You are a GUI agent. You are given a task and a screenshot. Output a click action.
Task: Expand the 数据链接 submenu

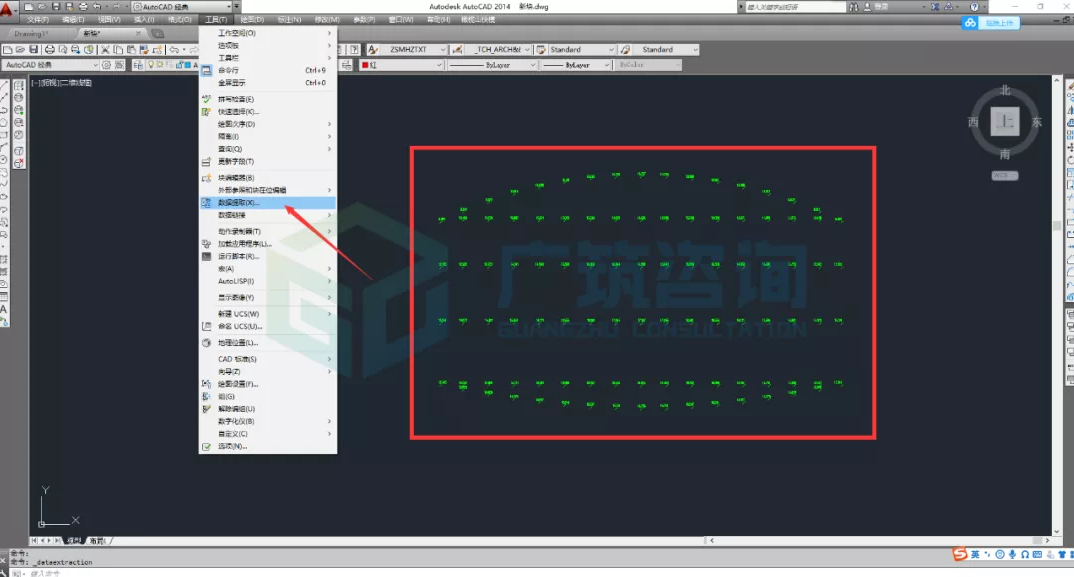(x=268, y=214)
